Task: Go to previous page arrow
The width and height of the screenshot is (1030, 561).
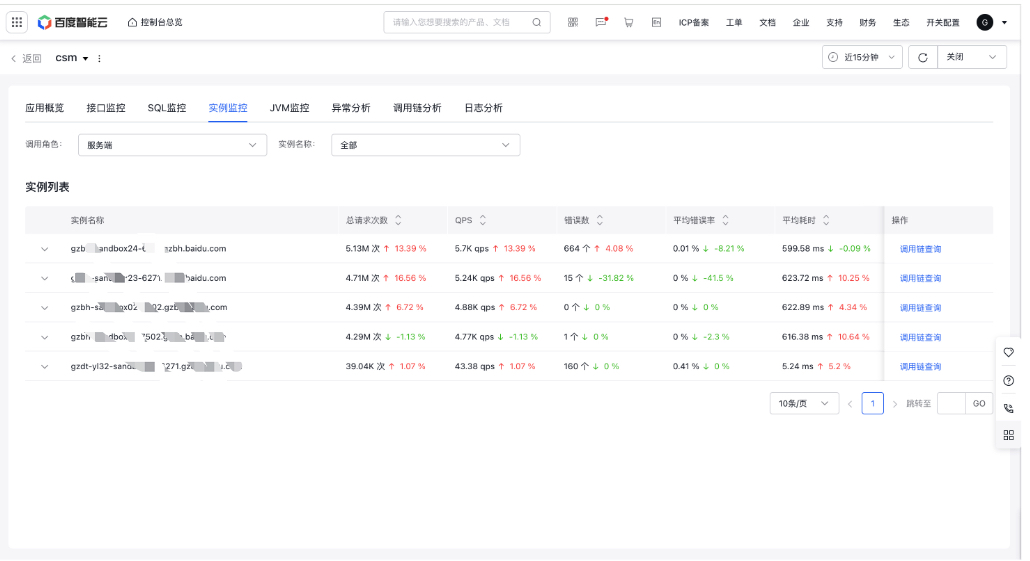Action: 850,404
